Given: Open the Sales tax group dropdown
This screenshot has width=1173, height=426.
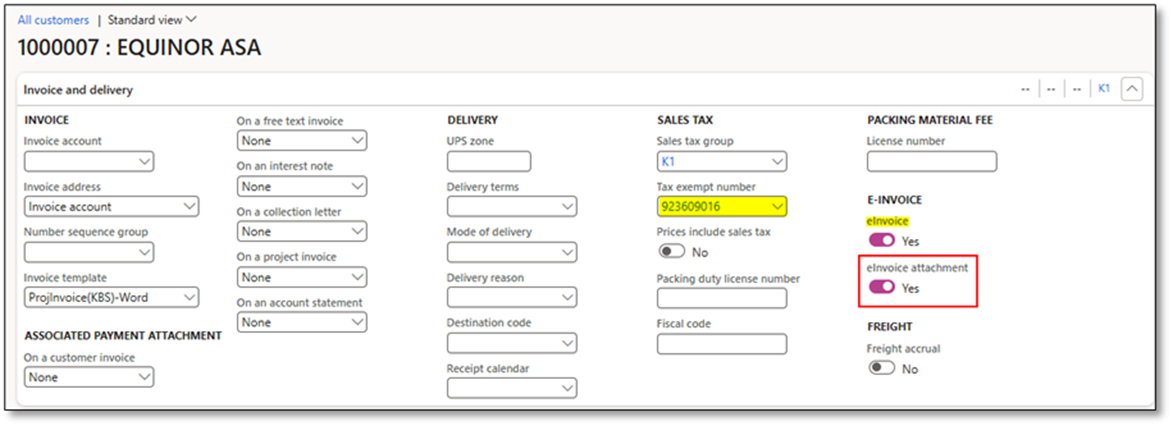Looking at the screenshot, I should click(721, 161).
